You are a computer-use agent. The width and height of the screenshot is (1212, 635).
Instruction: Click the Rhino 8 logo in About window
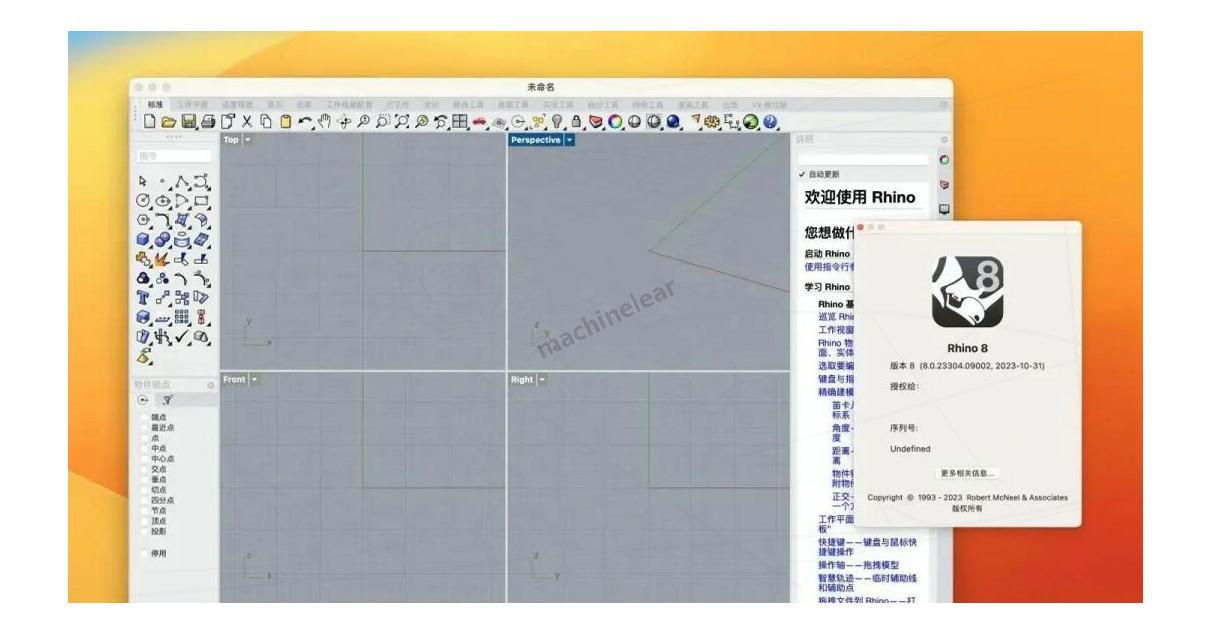point(967,290)
